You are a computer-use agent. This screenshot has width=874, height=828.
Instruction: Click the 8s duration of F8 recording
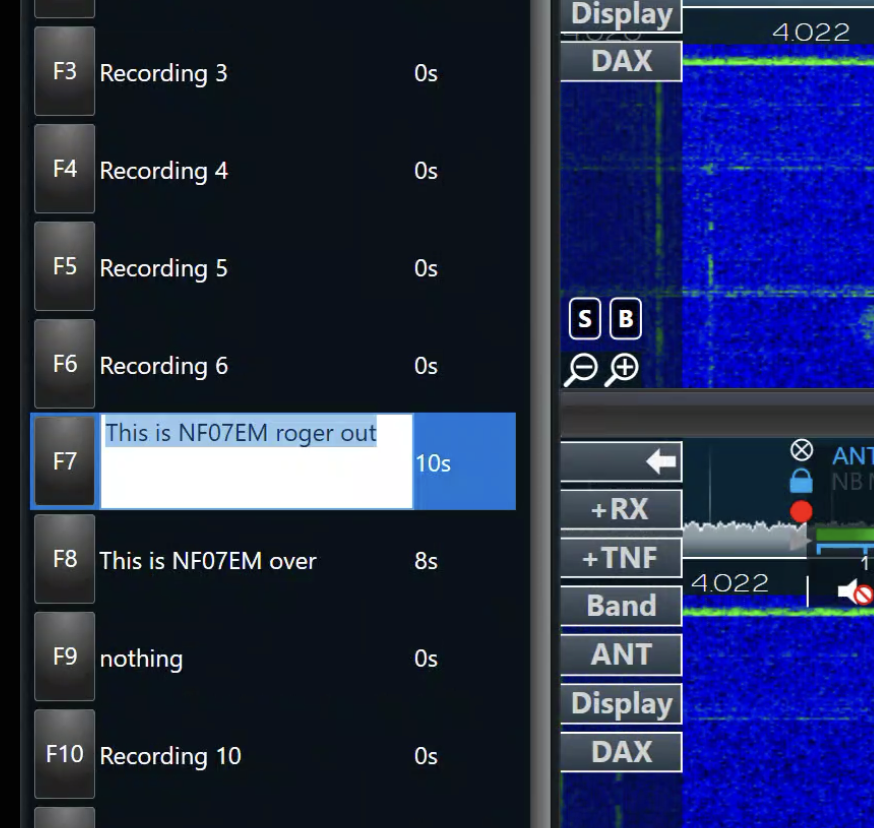(426, 561)
